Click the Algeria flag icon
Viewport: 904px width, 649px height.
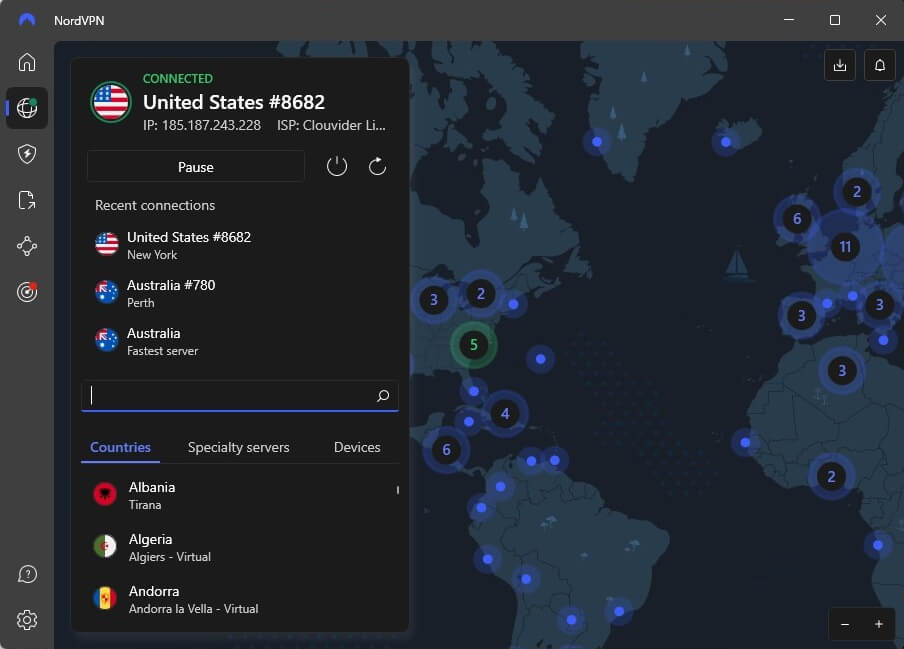click(x=105, y=546)
